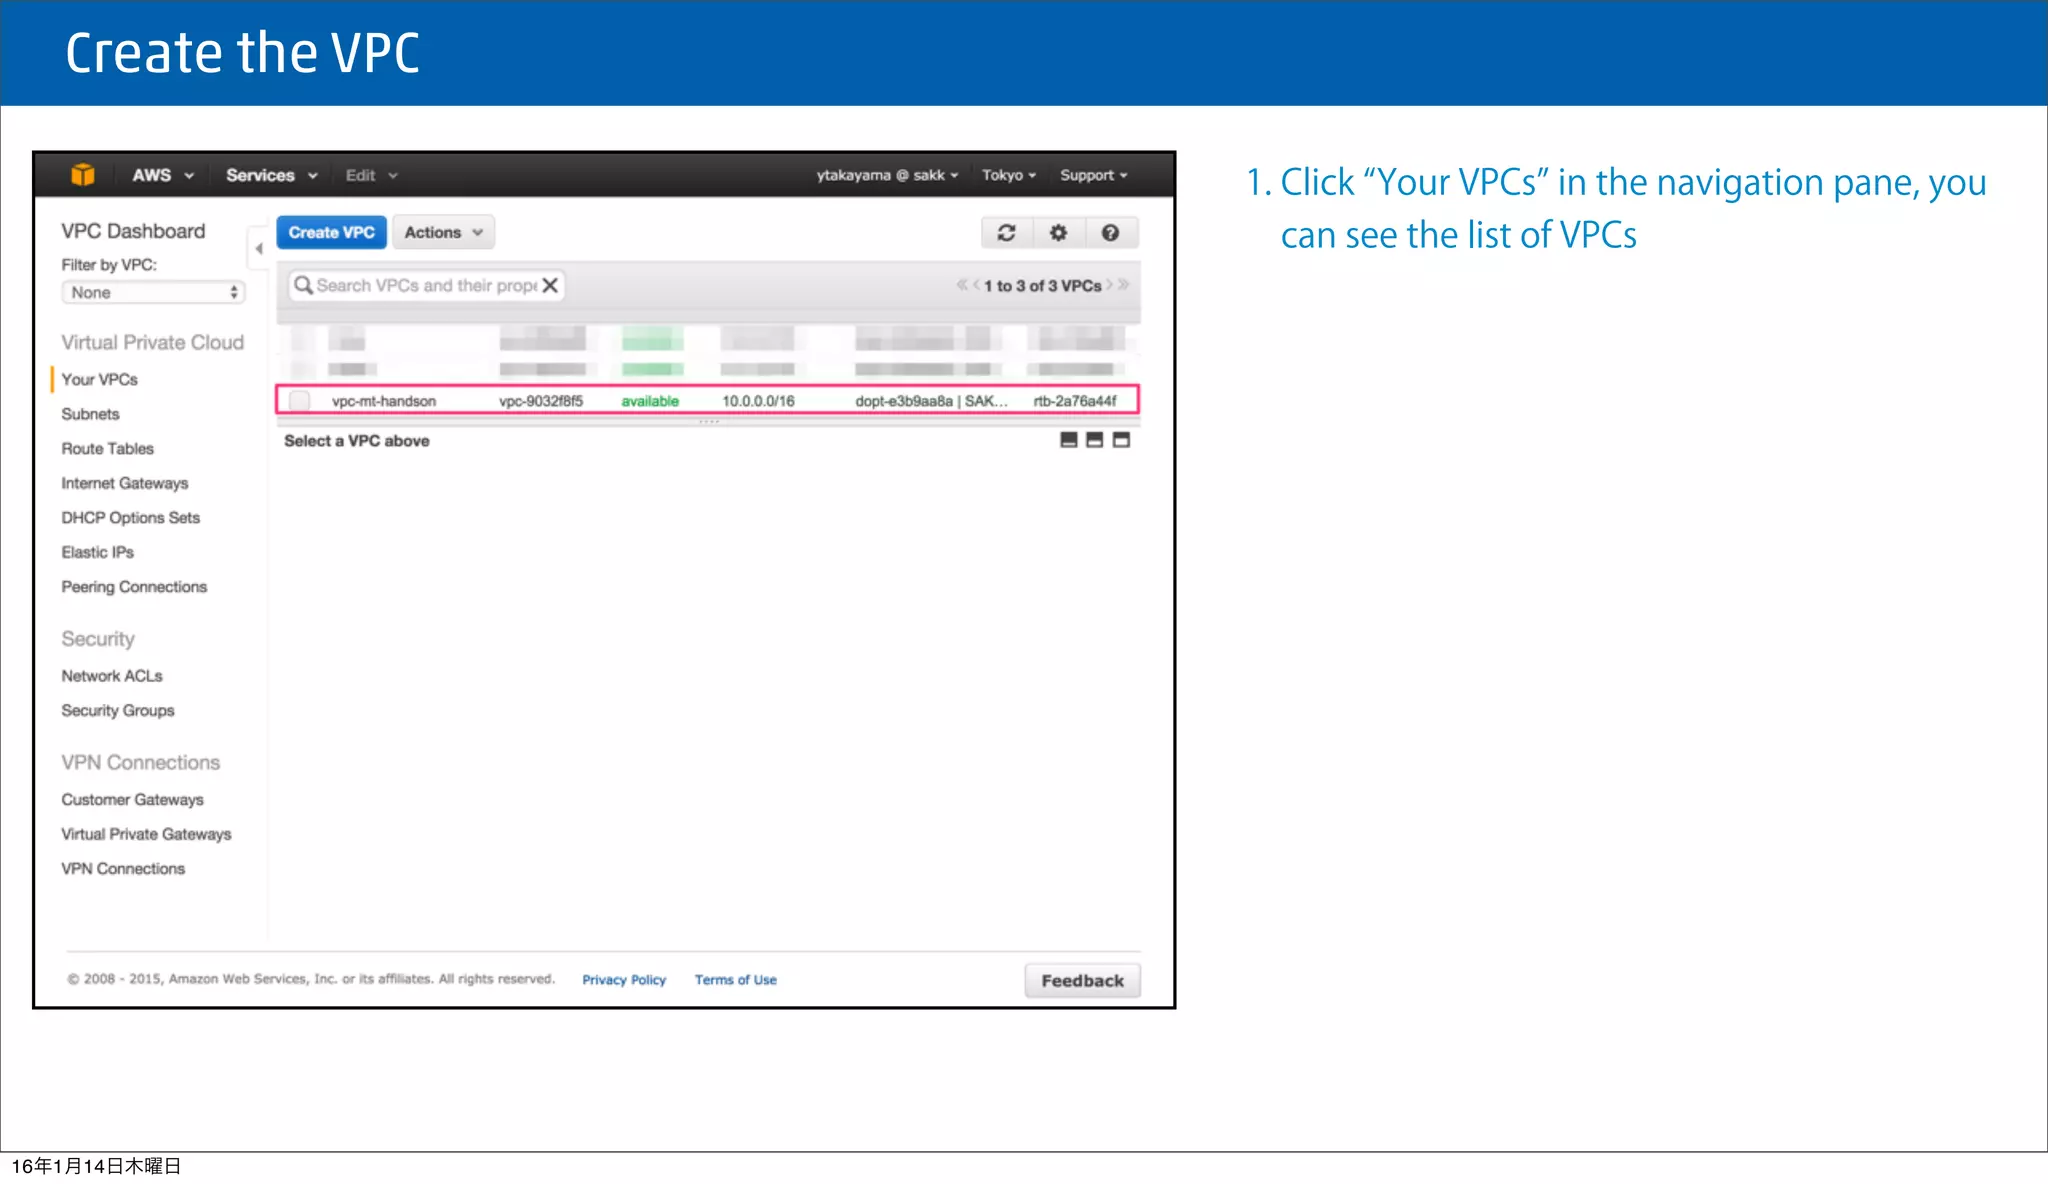The image size is (2048, 1184).
Task: Open ytakayama @ sakk account menu
Action: [887, 175]
